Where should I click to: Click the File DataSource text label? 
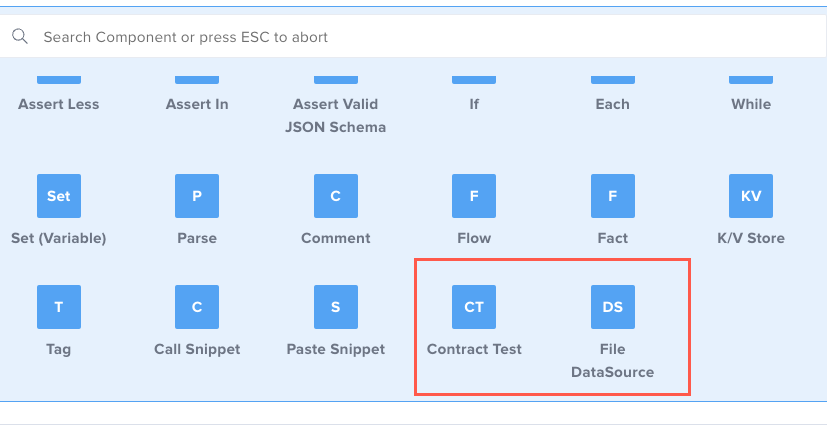coord(612,361)
